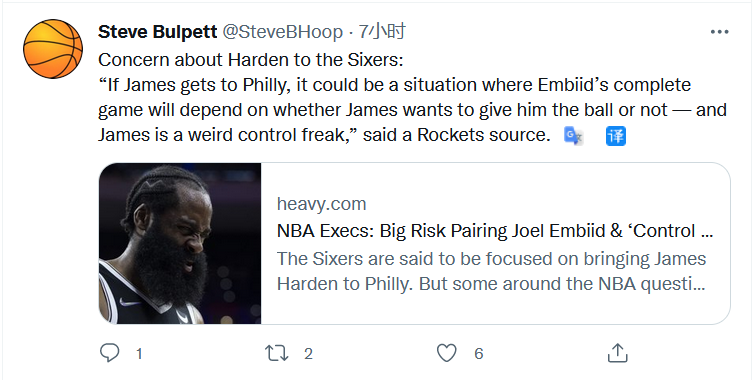Click the James Harden photo thumbnail

180,243
